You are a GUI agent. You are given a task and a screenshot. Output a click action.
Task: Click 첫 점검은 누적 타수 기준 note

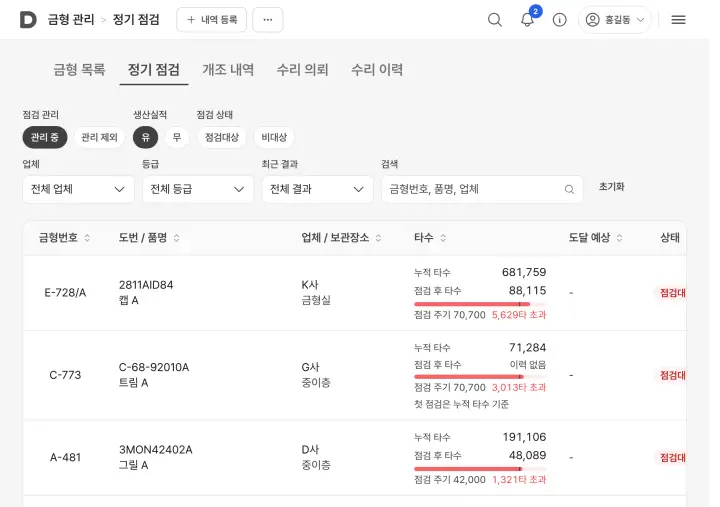[x=461, y=405]
